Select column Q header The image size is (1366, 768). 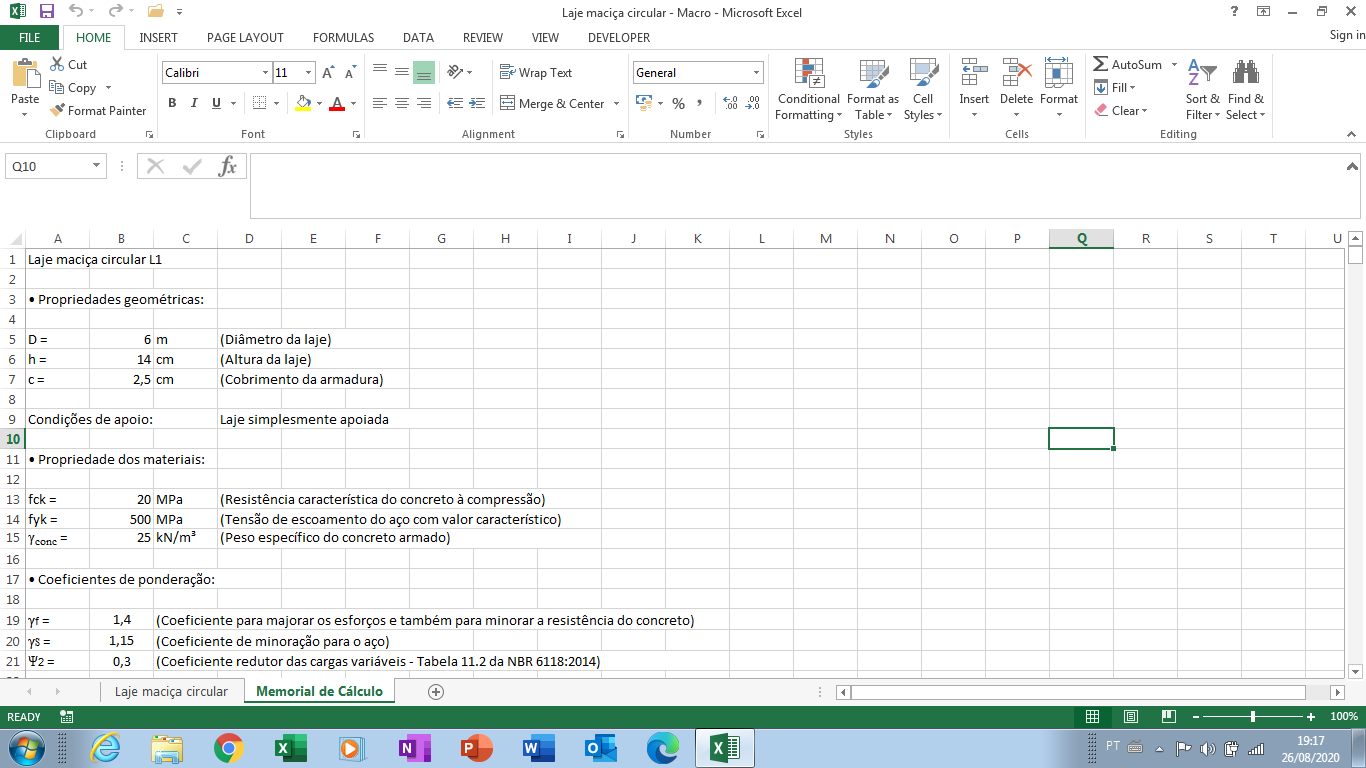tap(1081, 238)
